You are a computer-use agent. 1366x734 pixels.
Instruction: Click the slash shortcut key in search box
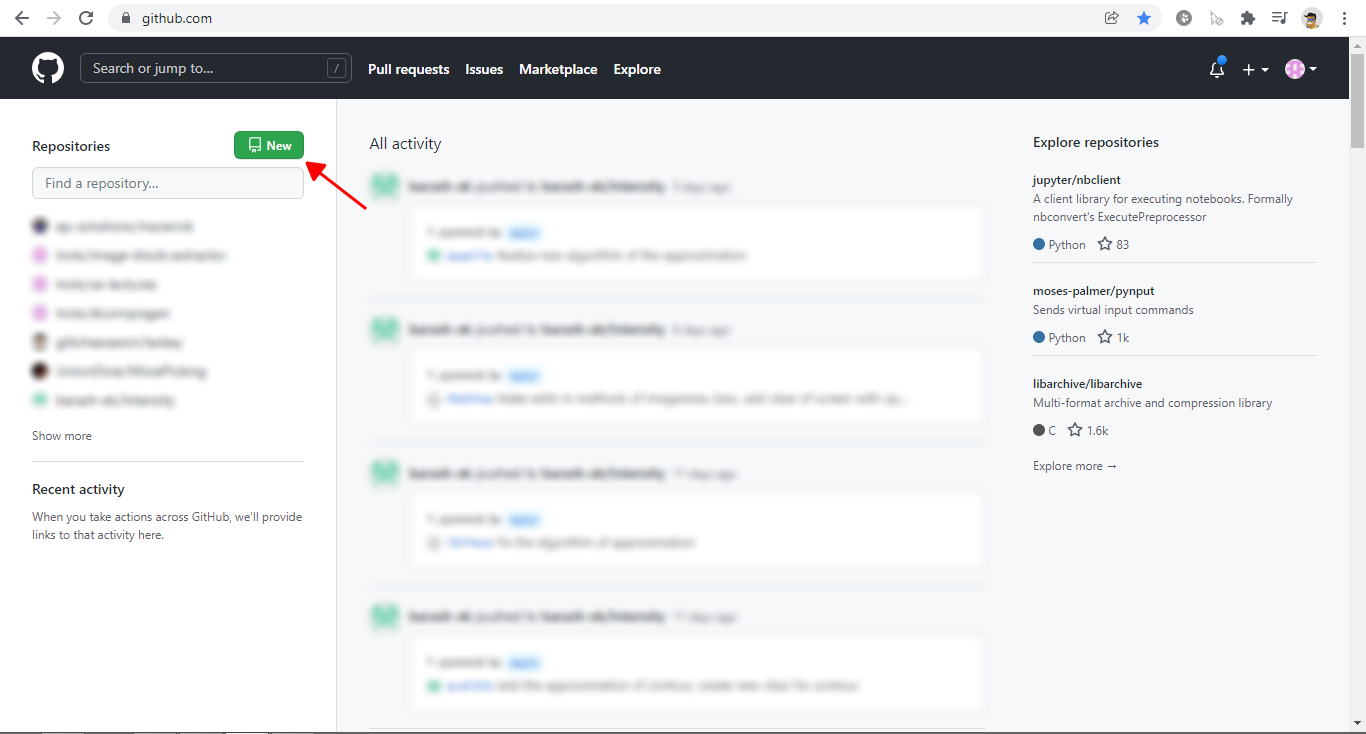coord(336,68)
